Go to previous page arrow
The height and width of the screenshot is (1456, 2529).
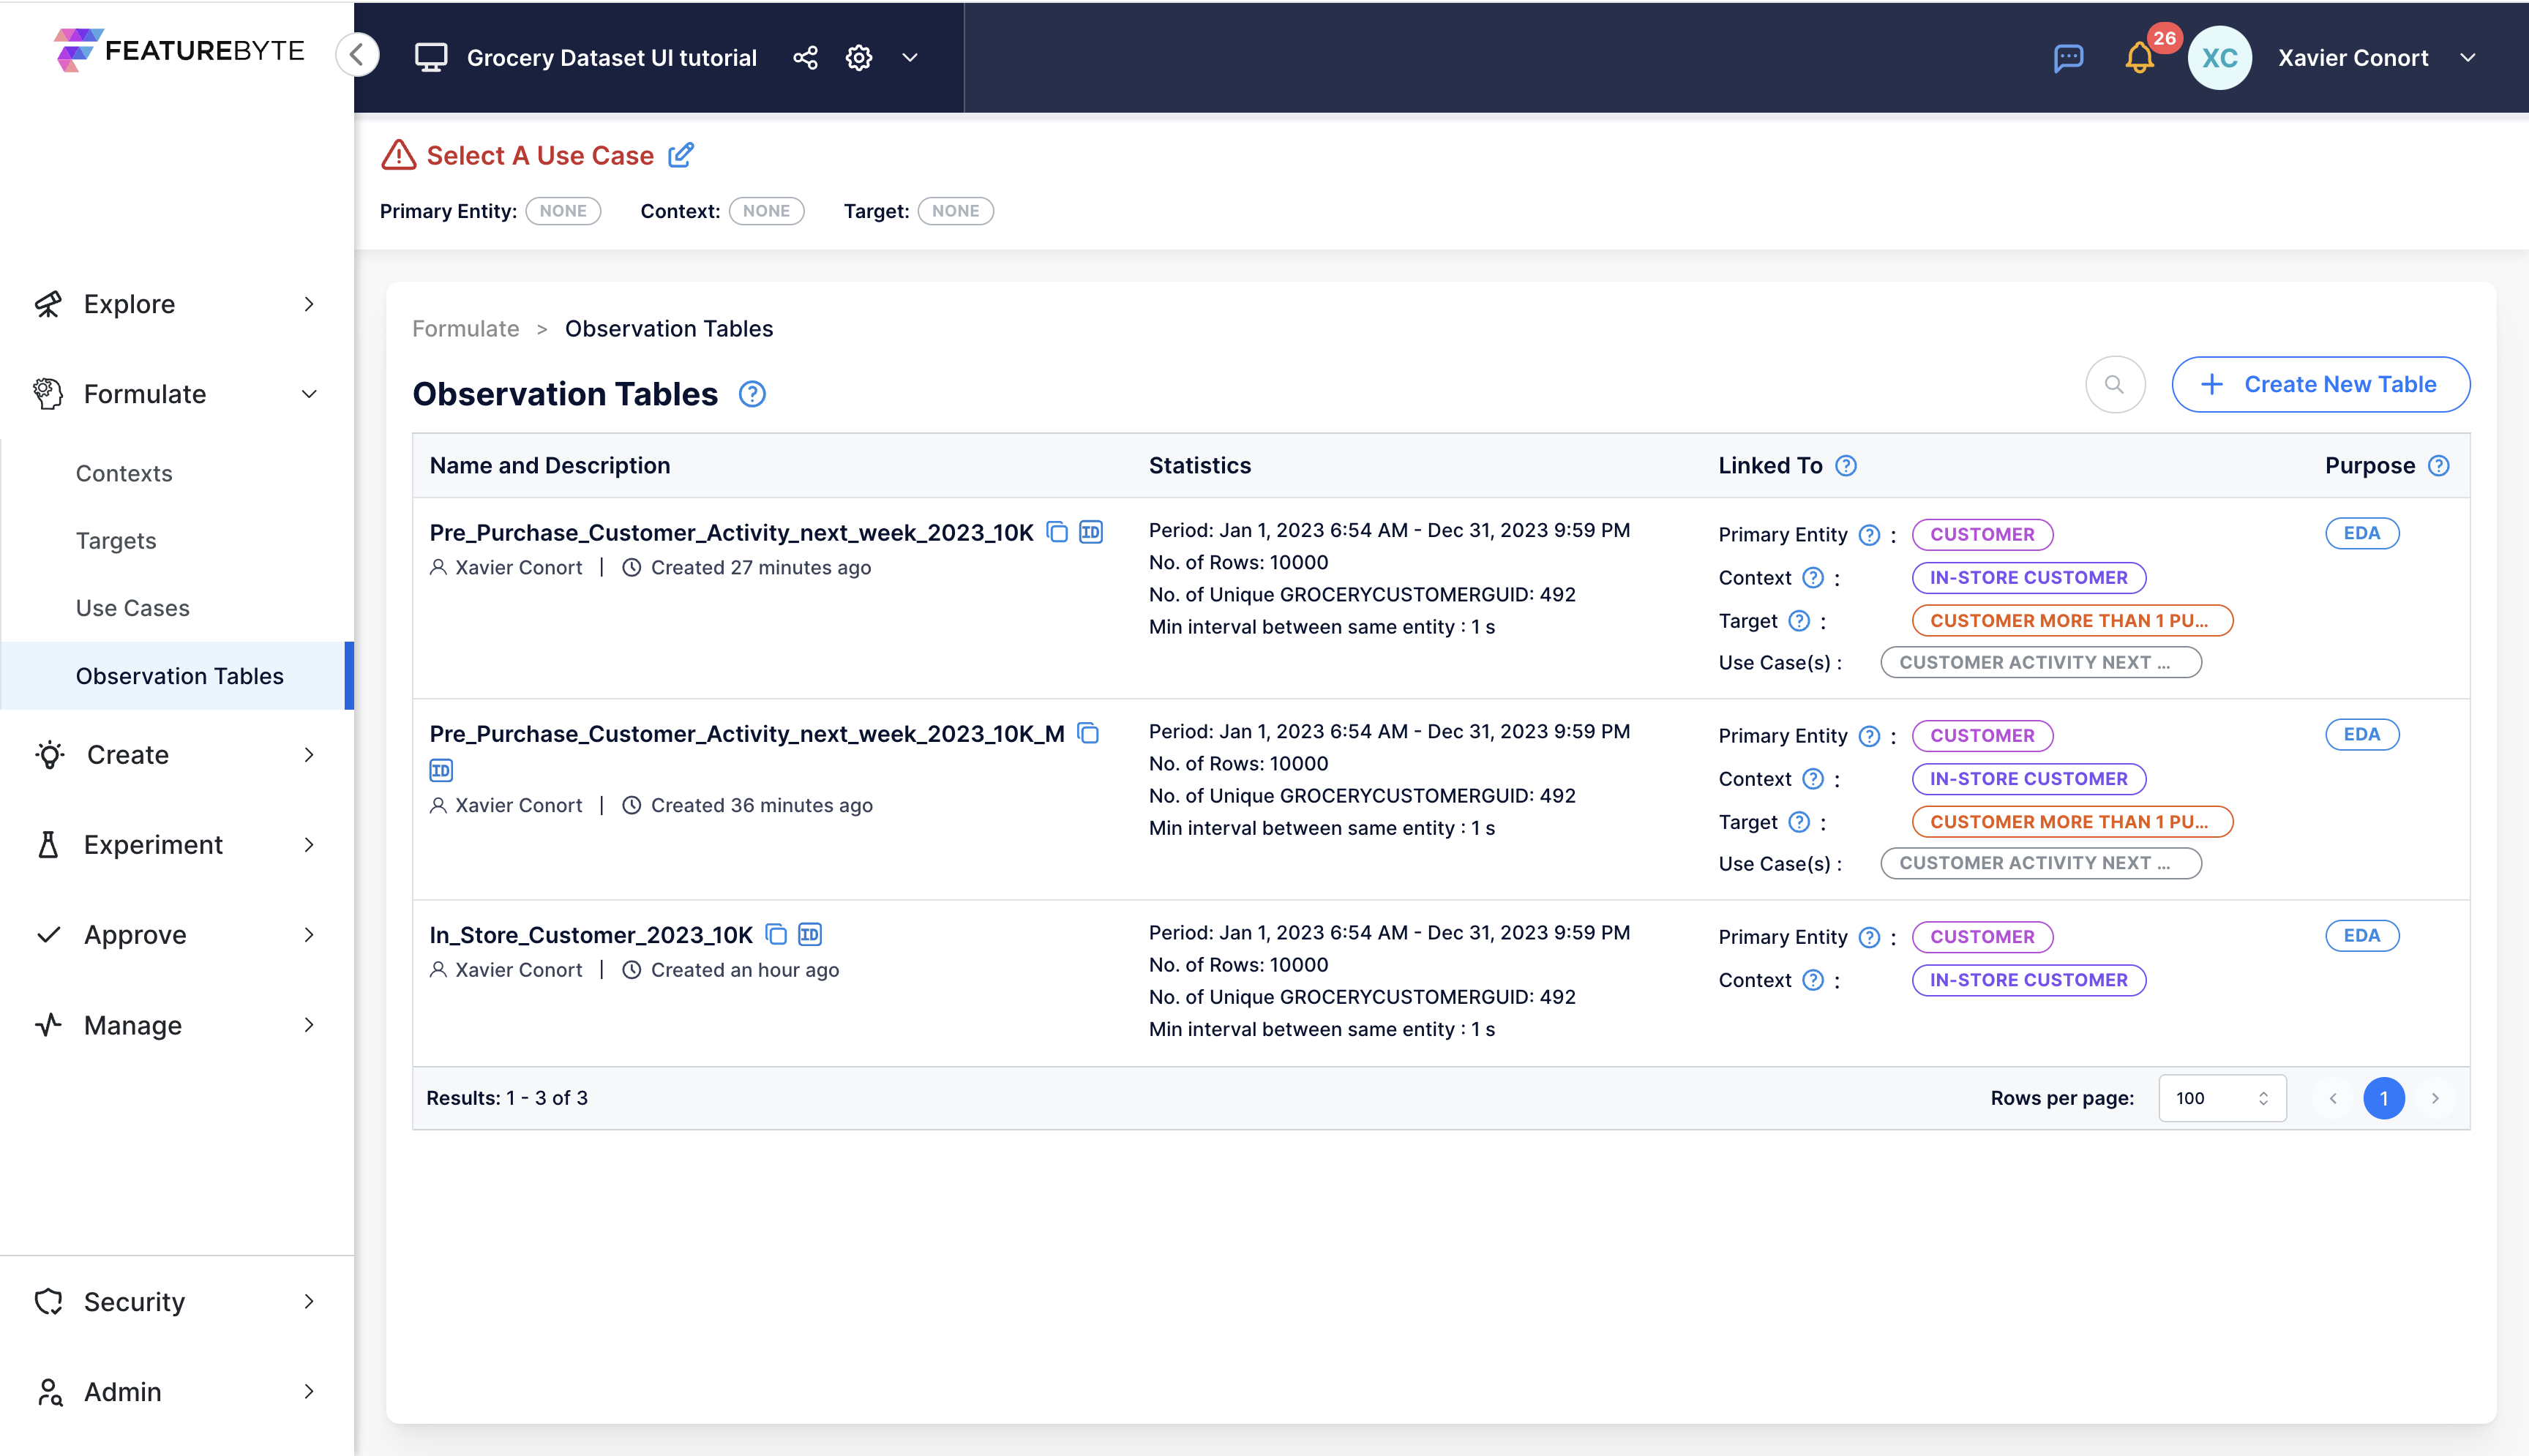point(2333,1098)
